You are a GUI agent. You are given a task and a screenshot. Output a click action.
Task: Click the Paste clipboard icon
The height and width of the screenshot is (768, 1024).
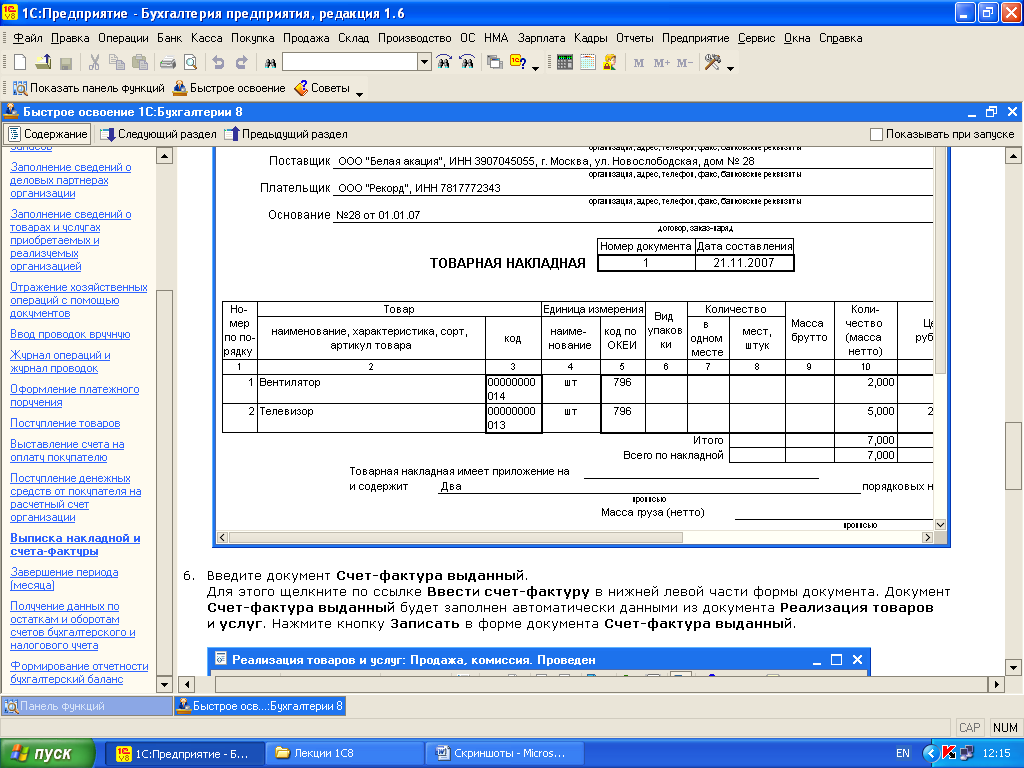(x=140, y=63)
